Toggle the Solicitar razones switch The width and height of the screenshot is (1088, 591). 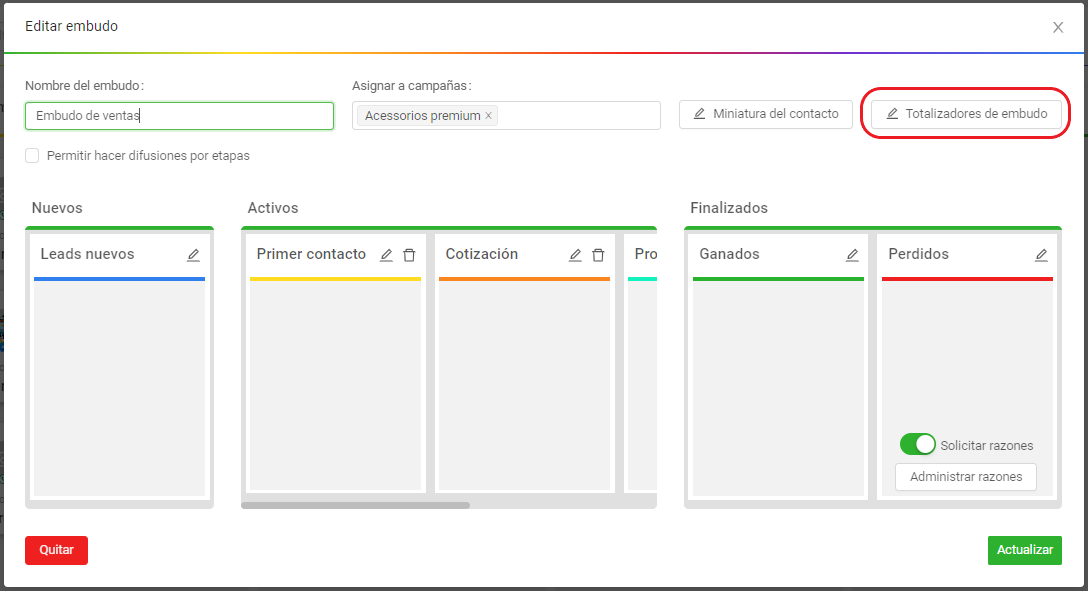click(917, 445)
